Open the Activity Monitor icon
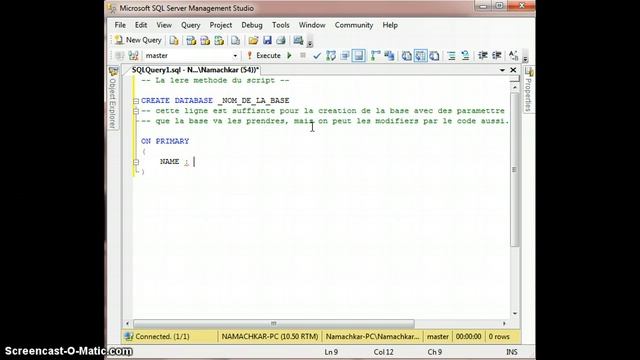Image resolution: width=640 pixels, height=360 pixels. [x=298, y=40]
